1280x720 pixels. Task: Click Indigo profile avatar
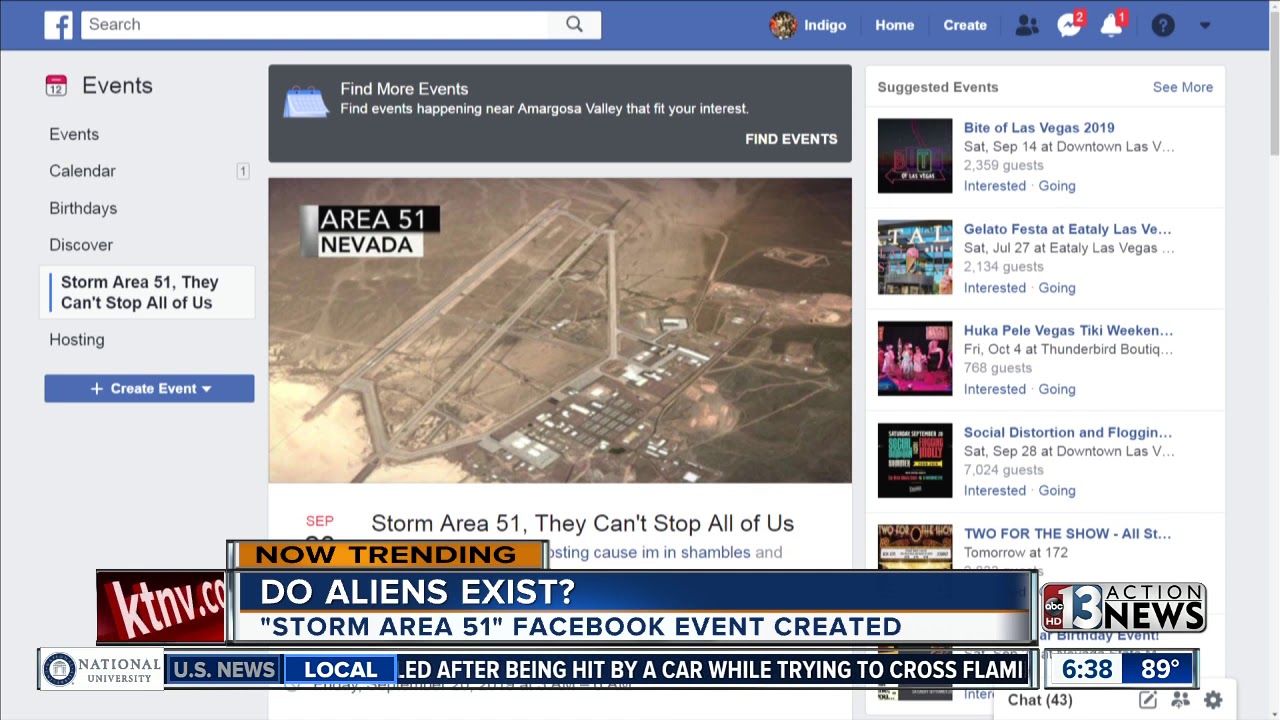[783, 25]
